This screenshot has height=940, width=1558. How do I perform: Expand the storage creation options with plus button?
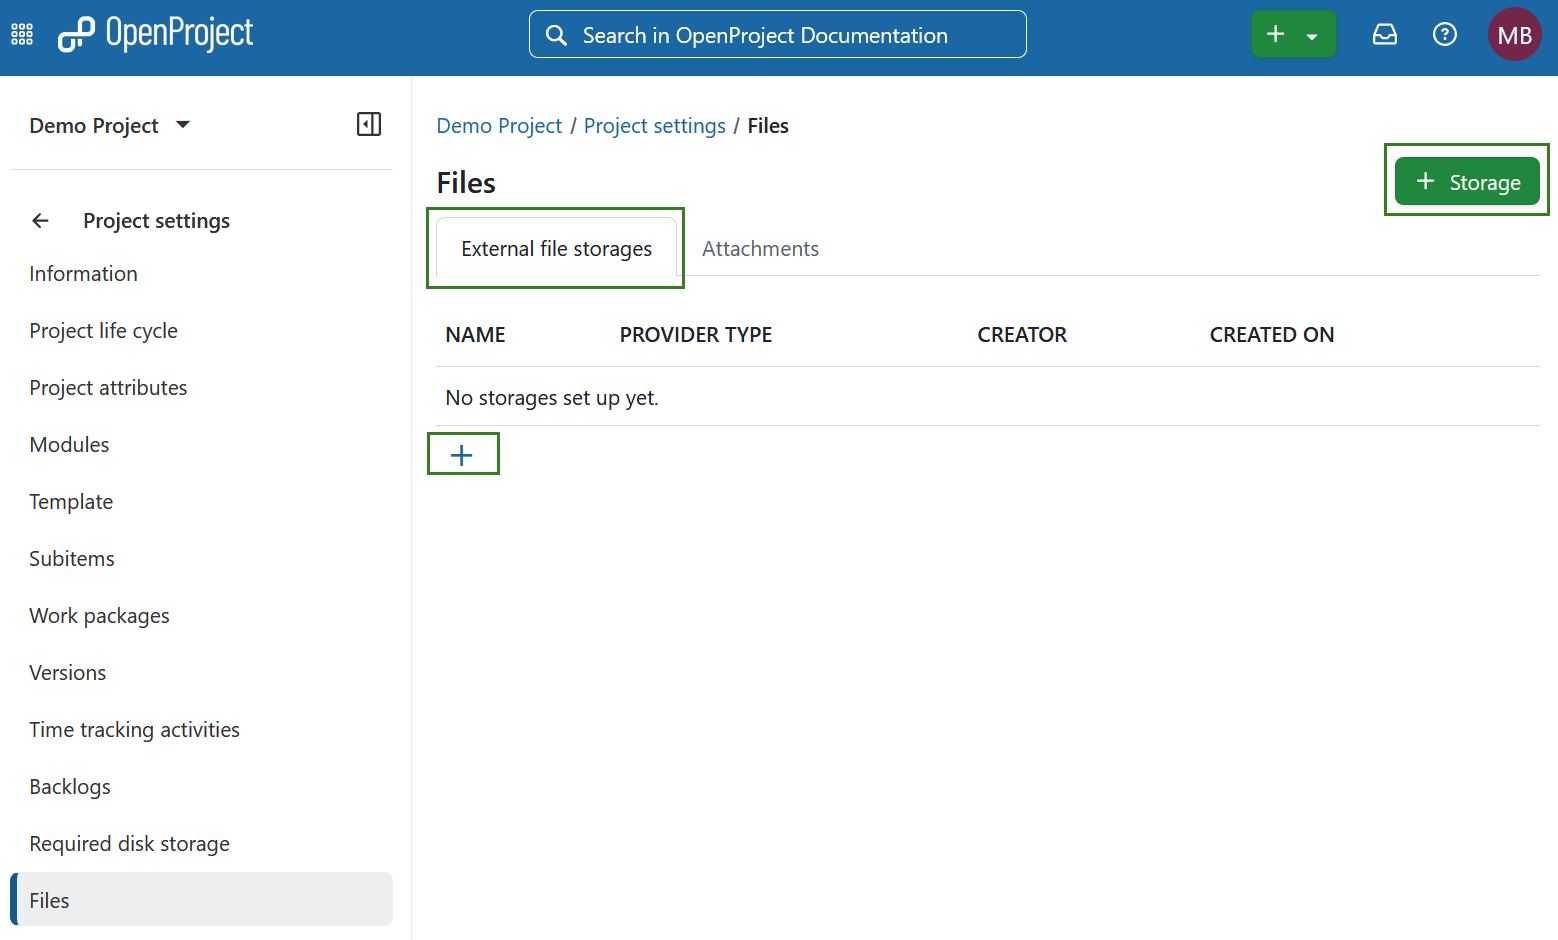(462, 453)
